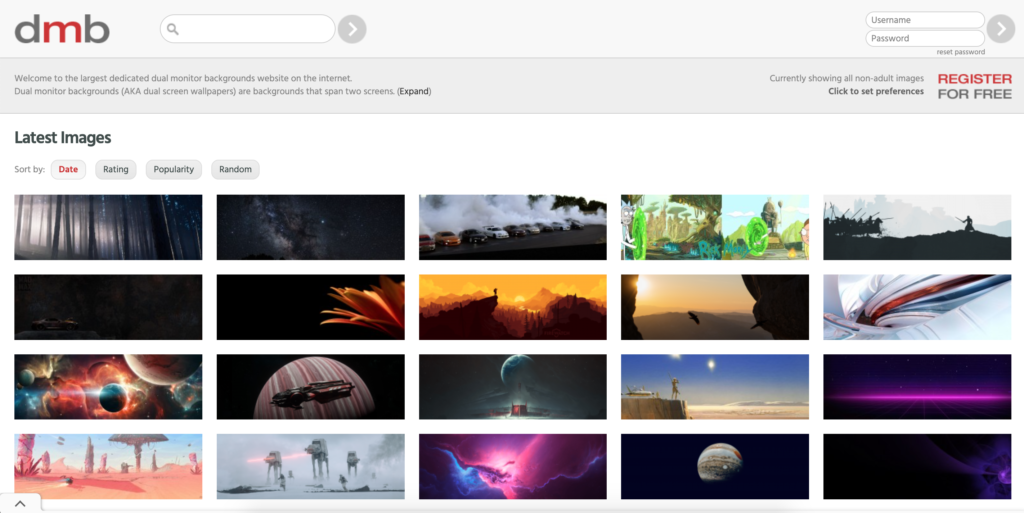
Task: Click the reset password link
Action: 961,52
